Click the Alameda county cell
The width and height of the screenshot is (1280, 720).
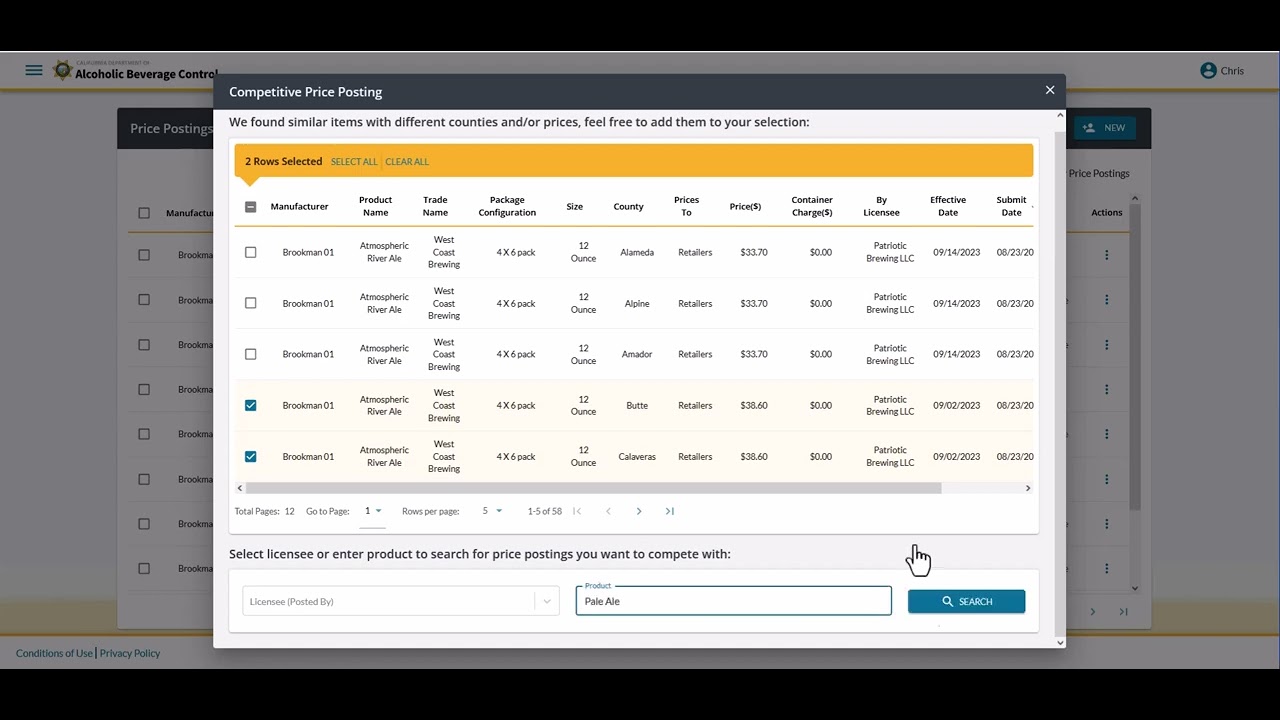[637, 252]
